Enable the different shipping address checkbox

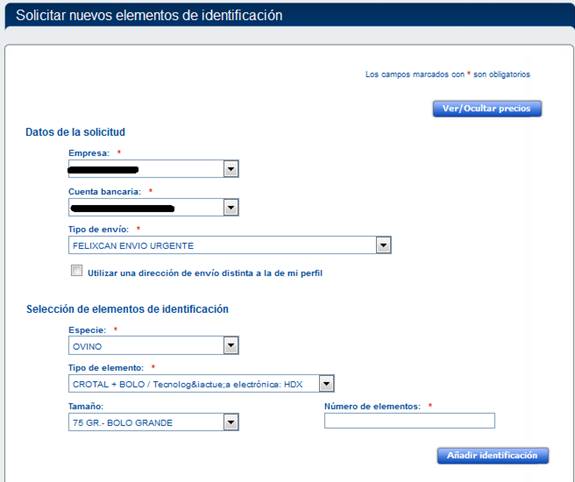click(77, 270)
